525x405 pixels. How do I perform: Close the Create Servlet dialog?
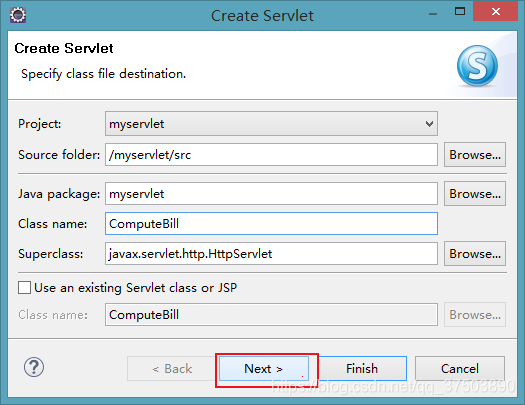tap(496, 12)
